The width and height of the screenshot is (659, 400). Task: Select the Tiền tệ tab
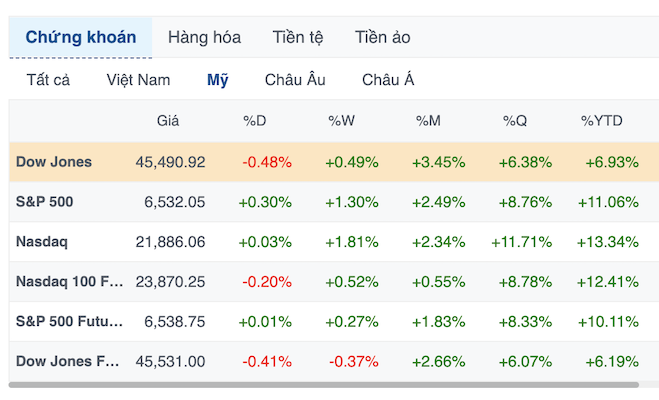tap(297, 38)
